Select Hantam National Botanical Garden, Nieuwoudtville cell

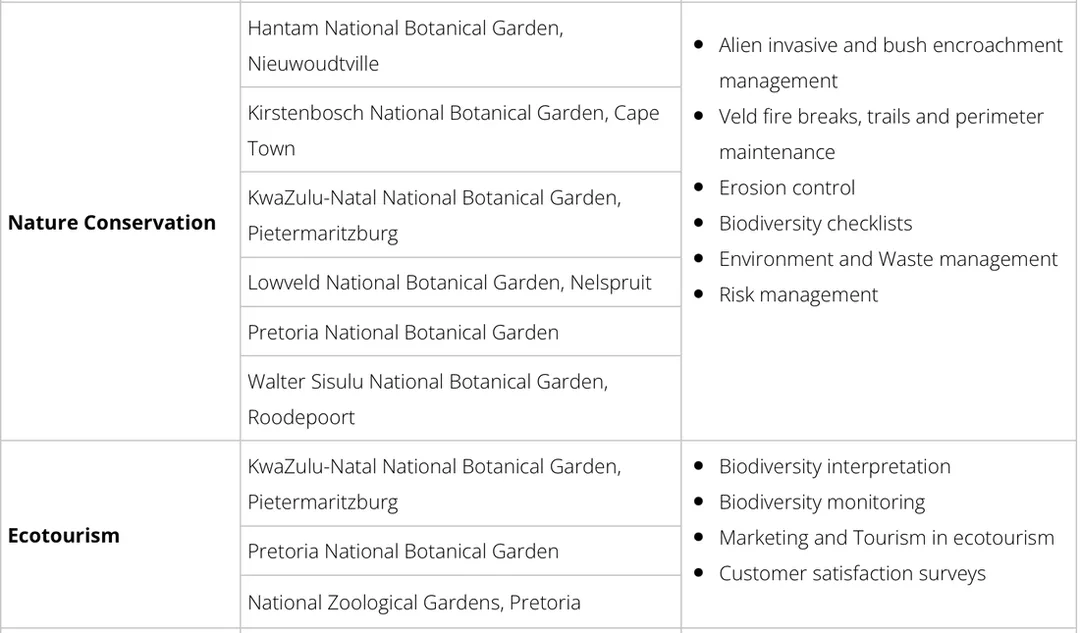pos(405,46)
